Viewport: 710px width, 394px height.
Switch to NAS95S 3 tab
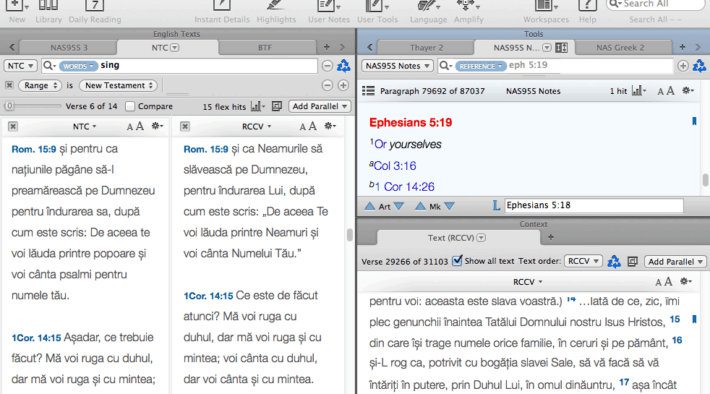pyautogui.click(x=69, y=48)
